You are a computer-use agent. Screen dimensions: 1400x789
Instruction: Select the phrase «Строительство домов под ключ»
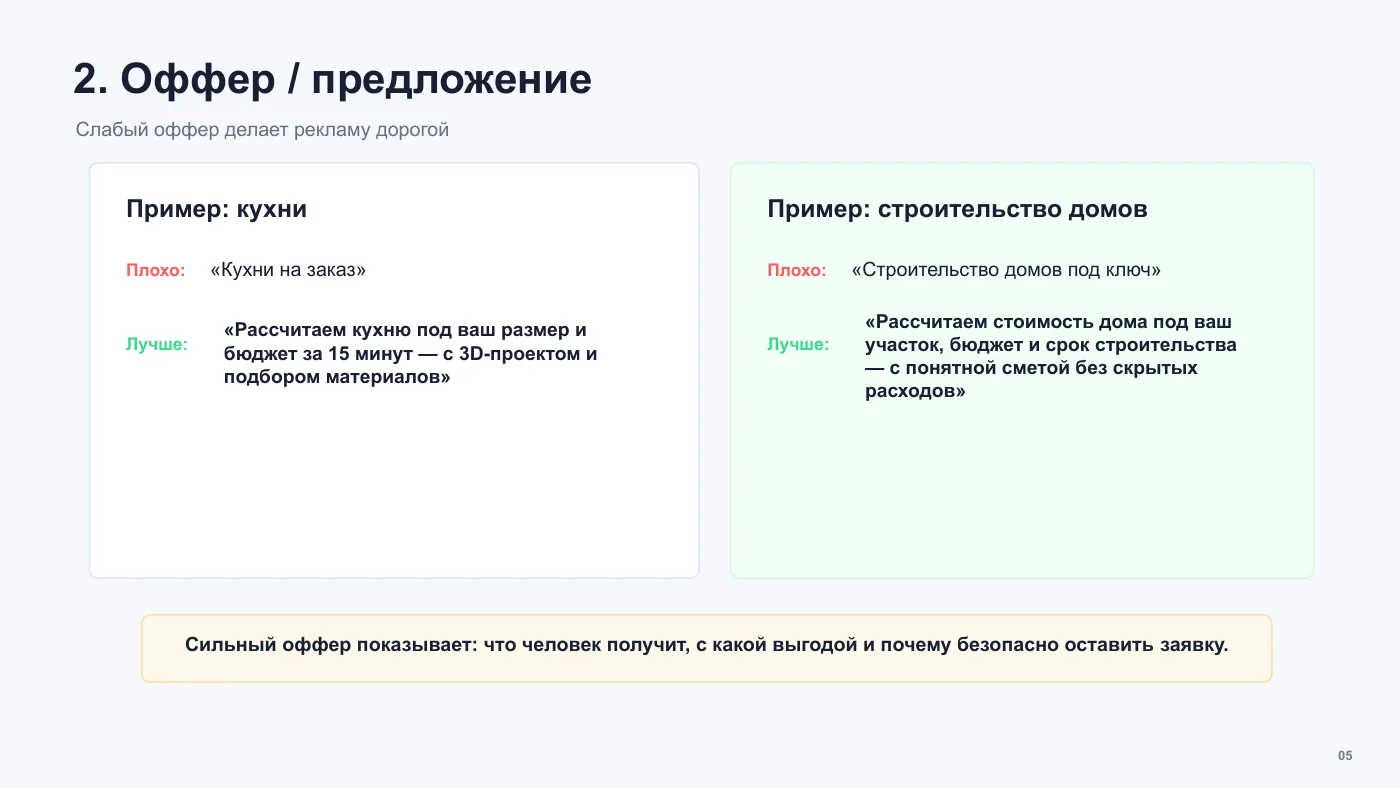pyautogui.click(x=1006, y=270)
